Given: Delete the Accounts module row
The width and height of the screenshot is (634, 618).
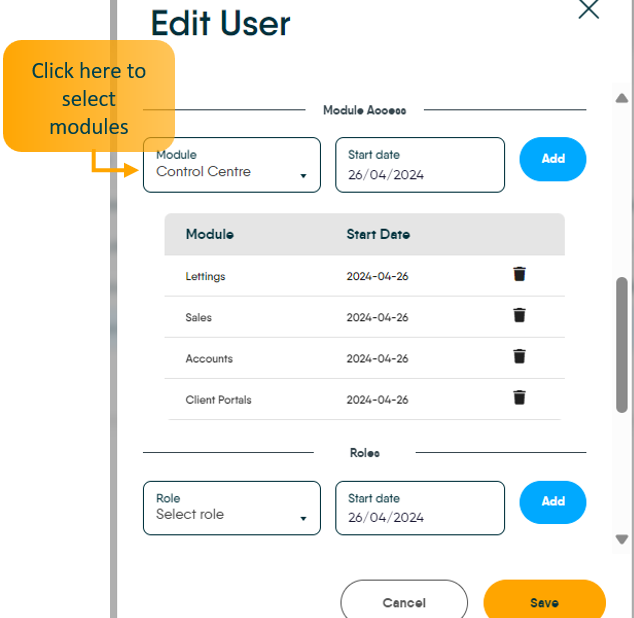Looking at the screenshot, I should [x=519, y=356].
